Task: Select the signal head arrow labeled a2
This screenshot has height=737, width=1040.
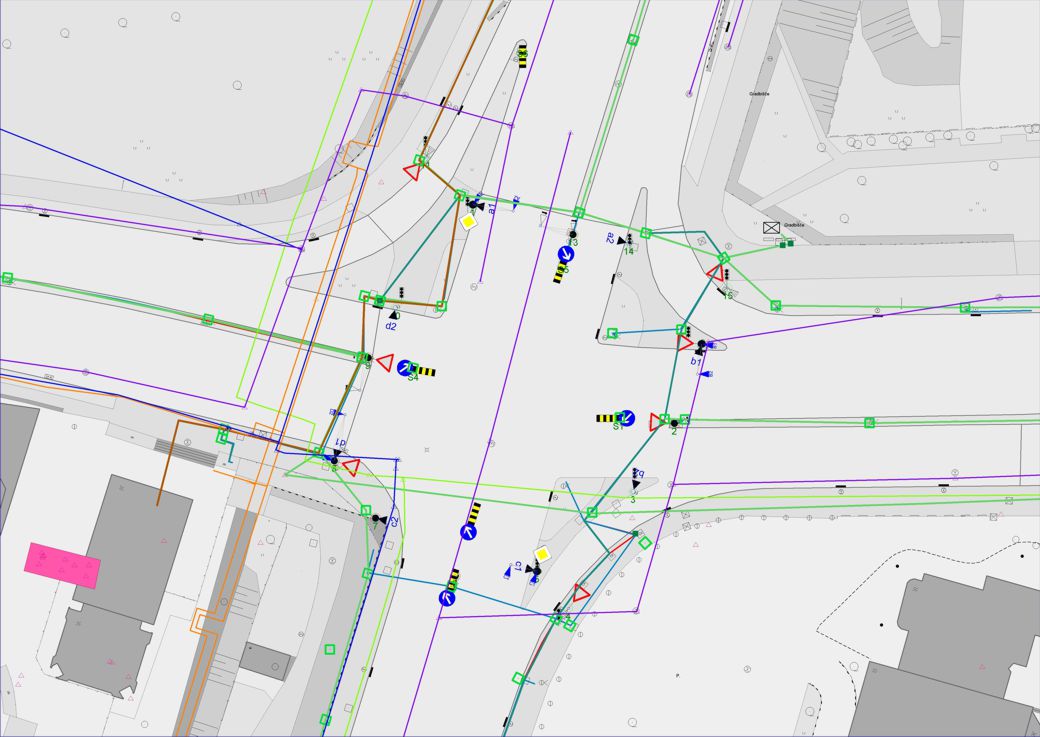Action: (621, 240)
